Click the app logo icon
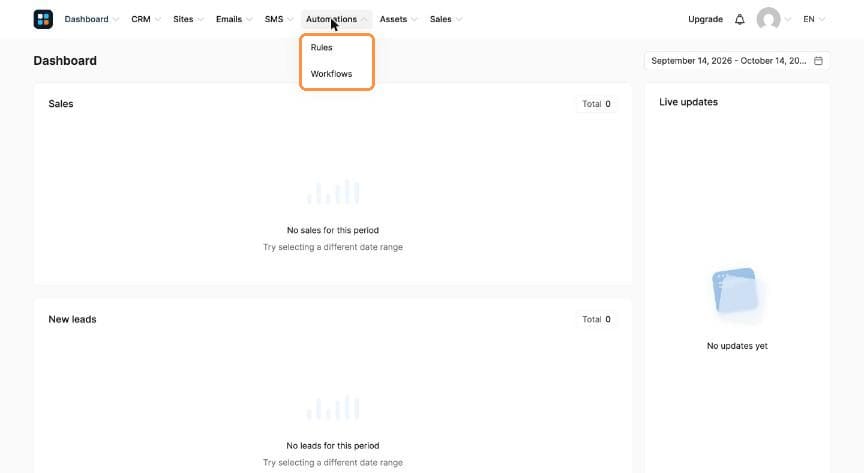 (x=43, y=19)
